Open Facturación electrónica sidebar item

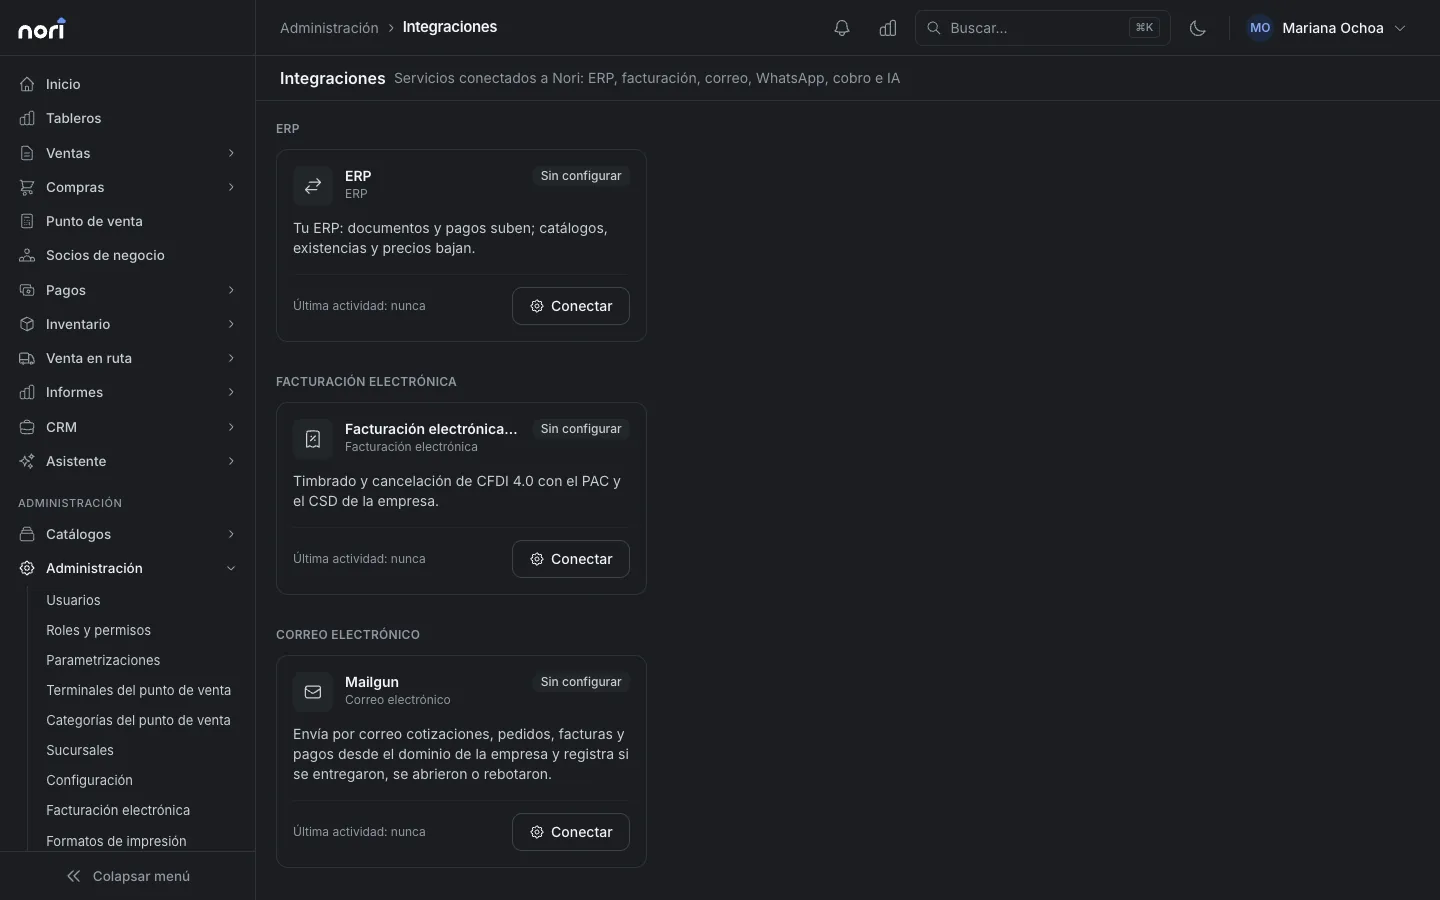[118, 810]
